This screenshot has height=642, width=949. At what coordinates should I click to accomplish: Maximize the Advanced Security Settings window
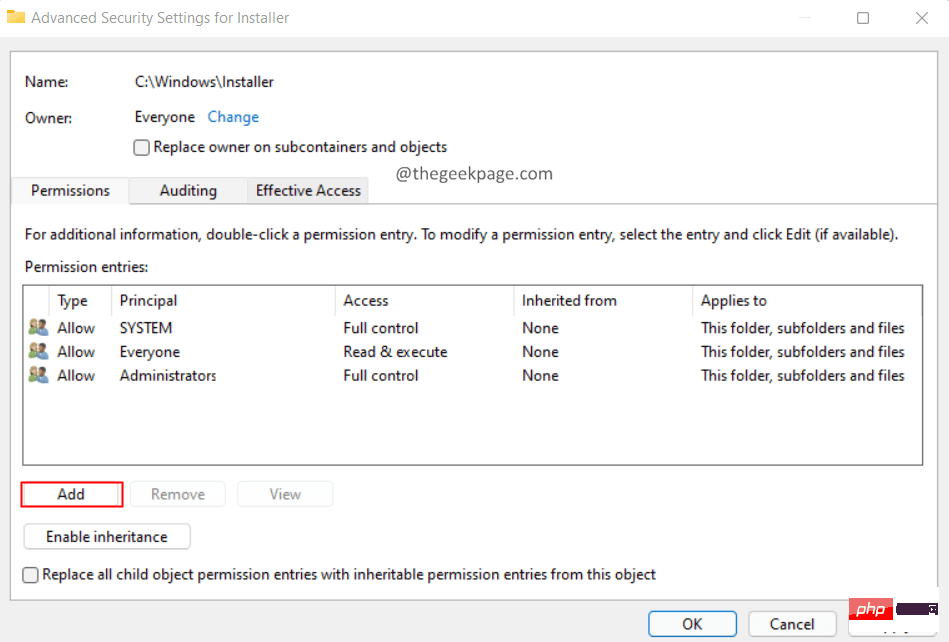[863, 18]
